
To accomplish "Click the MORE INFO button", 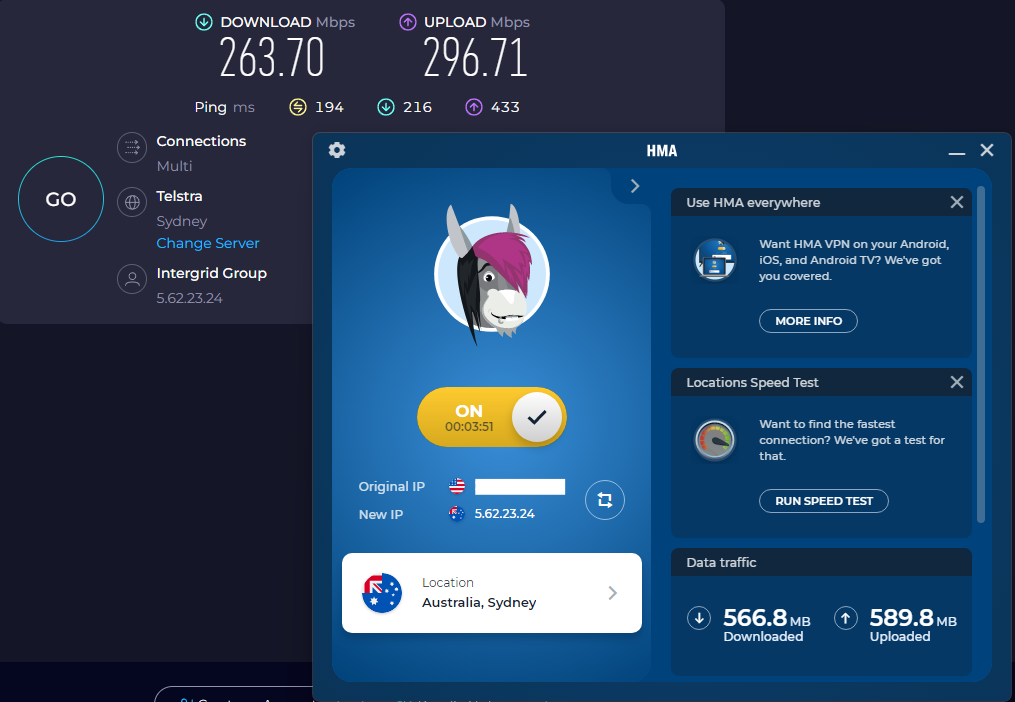I will (x=808, y=321).
